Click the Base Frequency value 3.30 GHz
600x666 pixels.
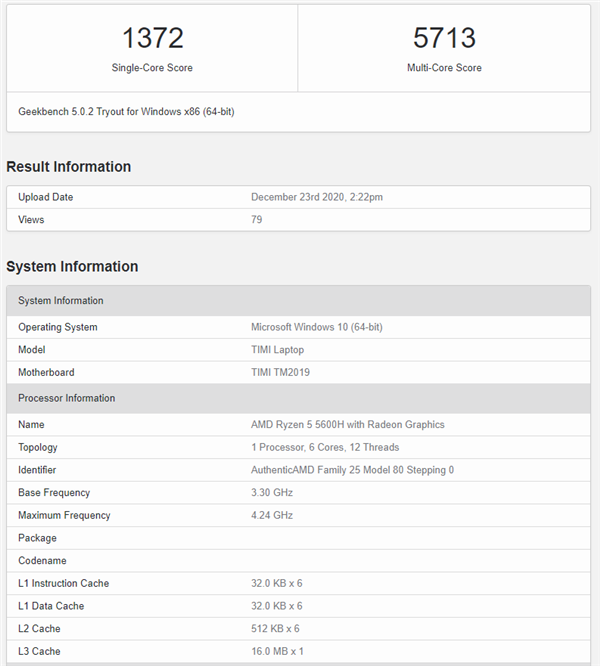271,492
